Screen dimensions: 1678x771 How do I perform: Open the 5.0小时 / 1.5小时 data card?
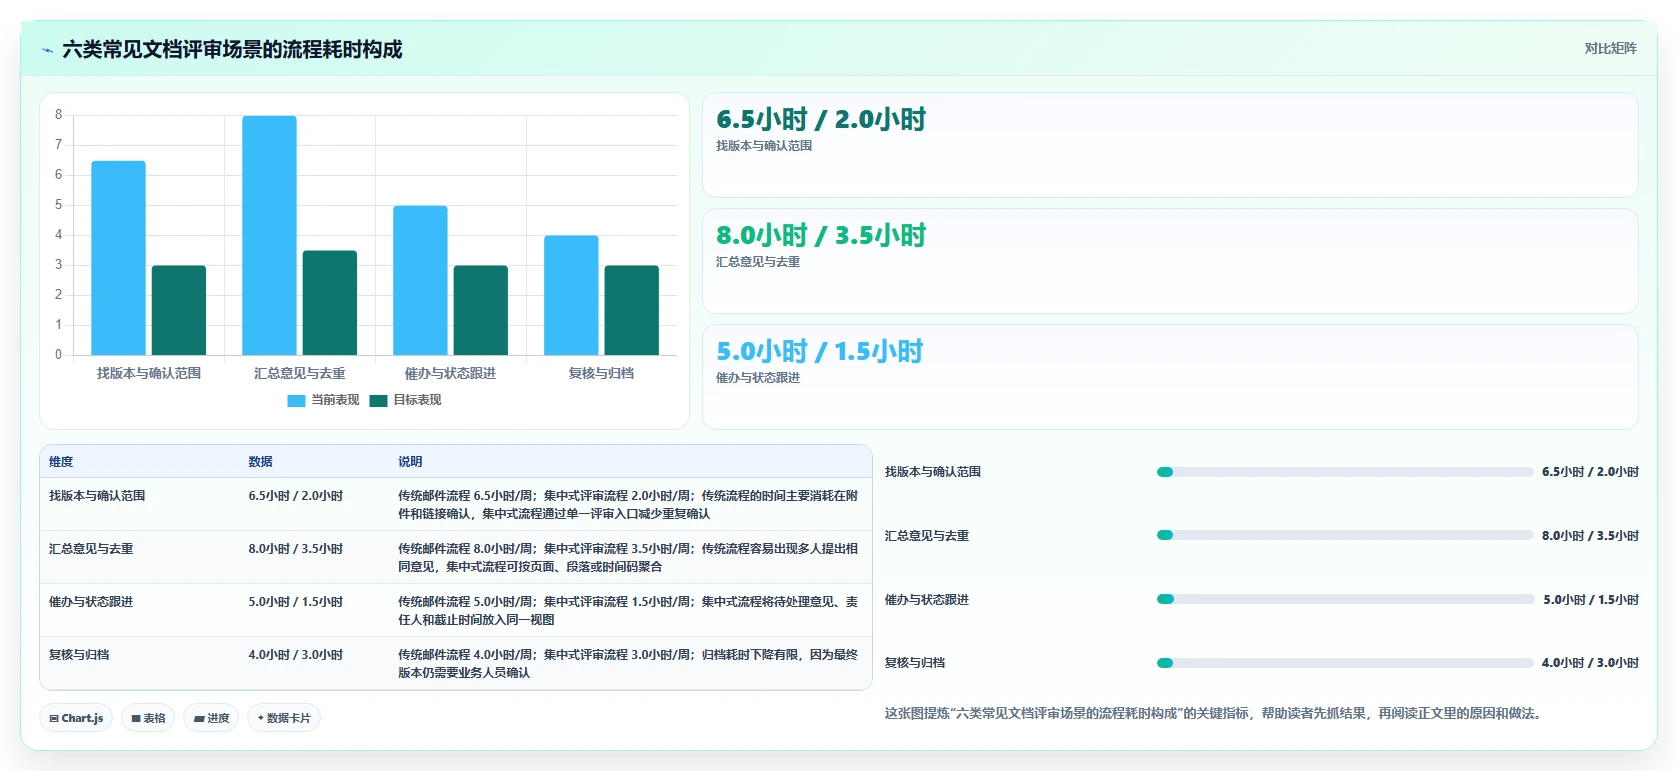click(1170, 377)
